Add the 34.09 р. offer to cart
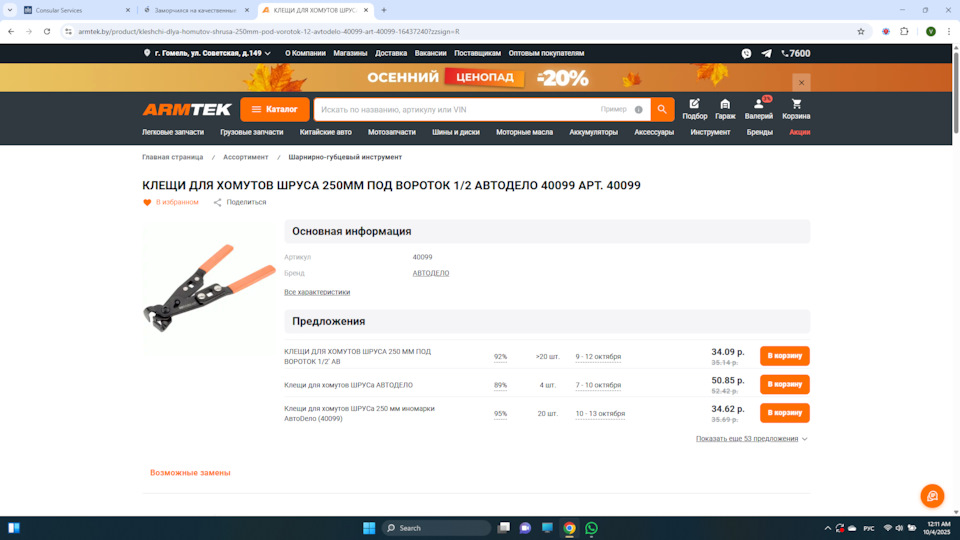 pyautogui.click(x=784, y=355)
